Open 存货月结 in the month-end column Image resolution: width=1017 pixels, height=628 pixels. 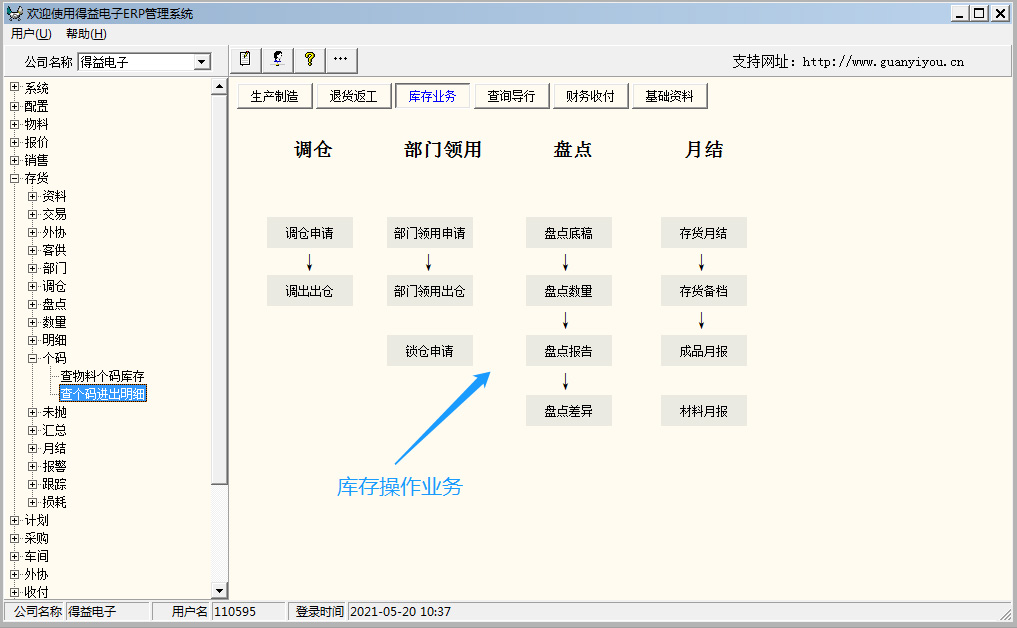[703, 233]
